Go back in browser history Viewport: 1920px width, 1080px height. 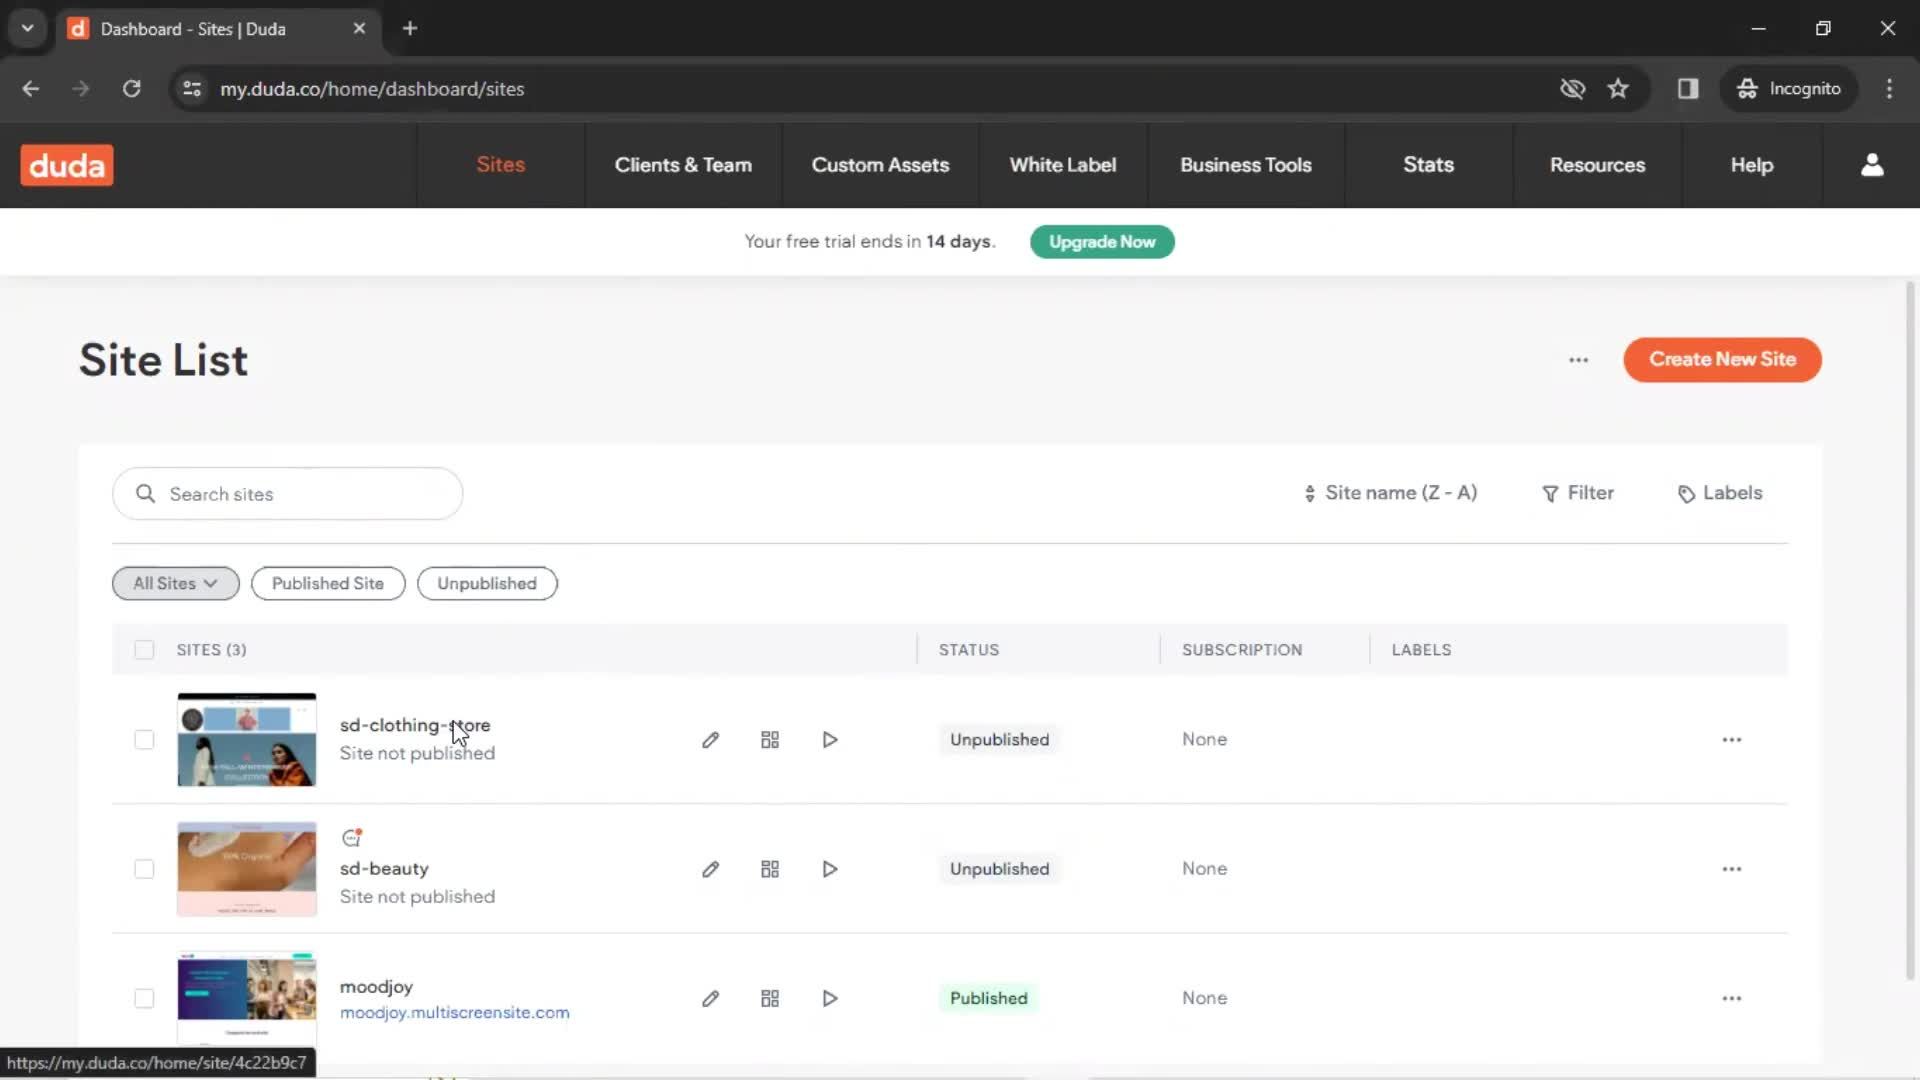31,89
